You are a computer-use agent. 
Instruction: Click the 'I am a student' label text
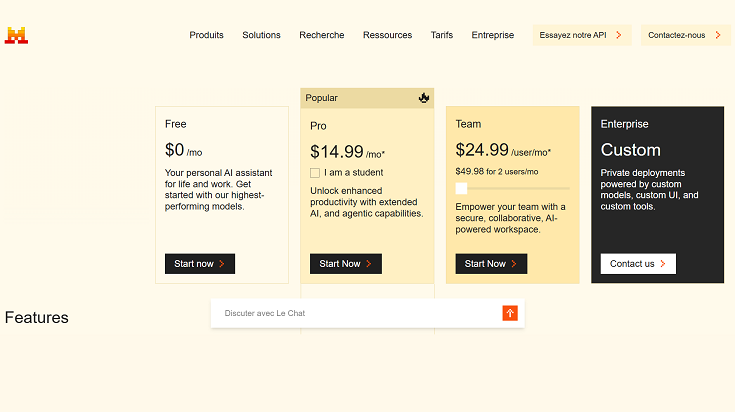(x=353, y=172)
